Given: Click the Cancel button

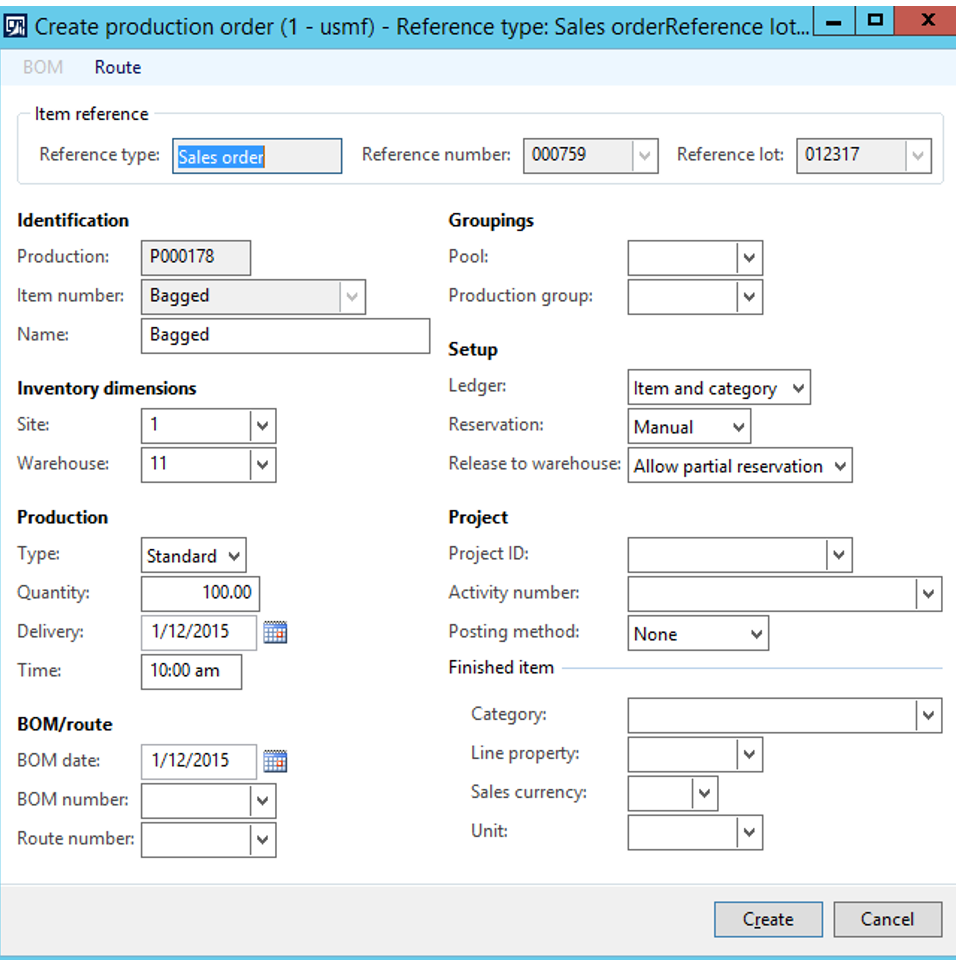Looking at the screenshot, I should [887, 919].
